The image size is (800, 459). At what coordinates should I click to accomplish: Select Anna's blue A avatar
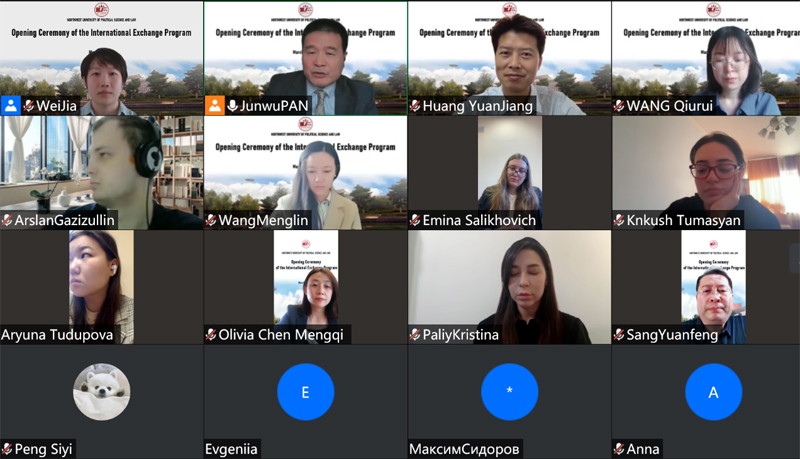[713, 392]
